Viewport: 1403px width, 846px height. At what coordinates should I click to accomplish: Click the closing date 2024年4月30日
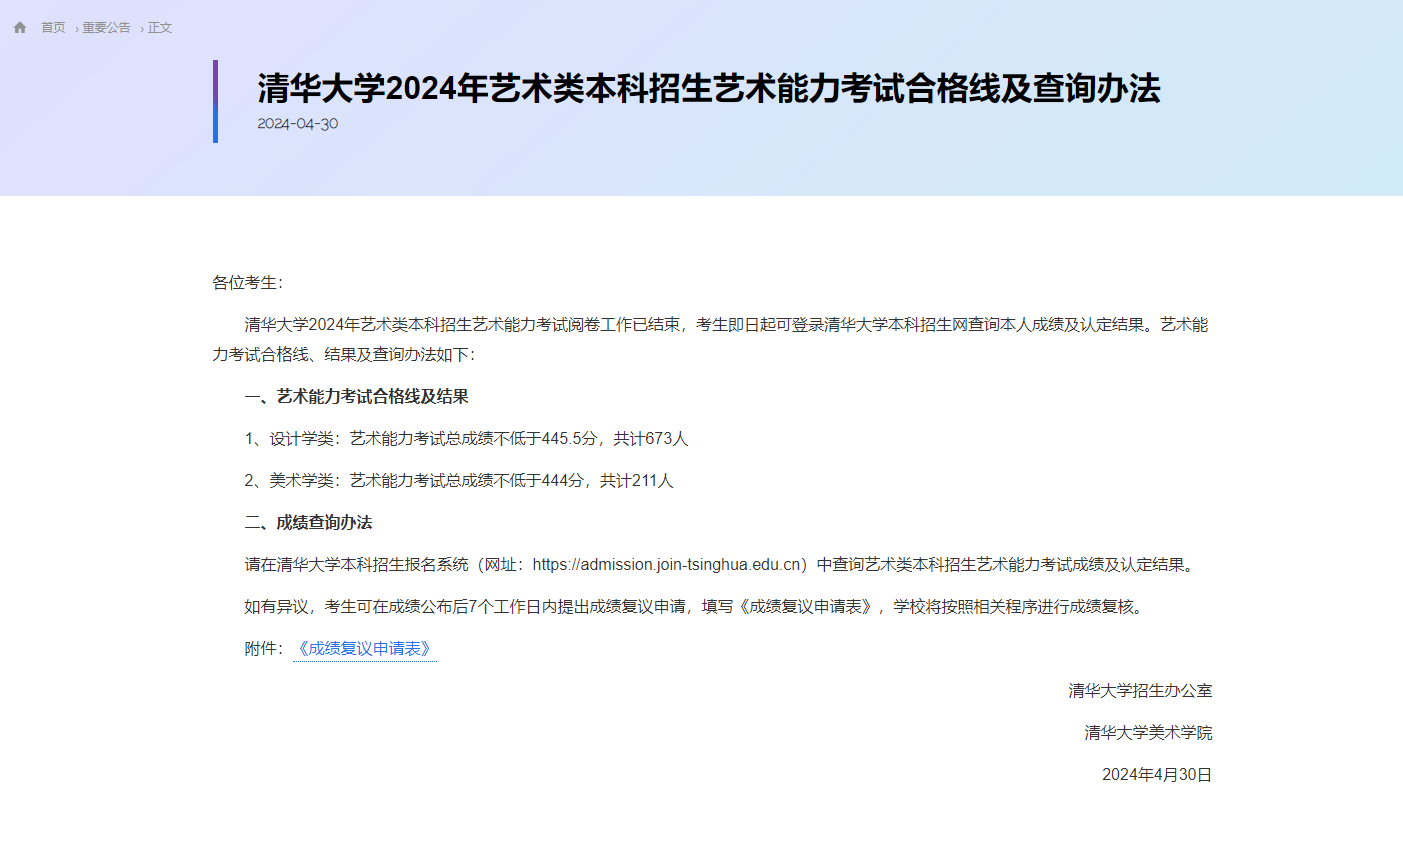point(1157,775)
